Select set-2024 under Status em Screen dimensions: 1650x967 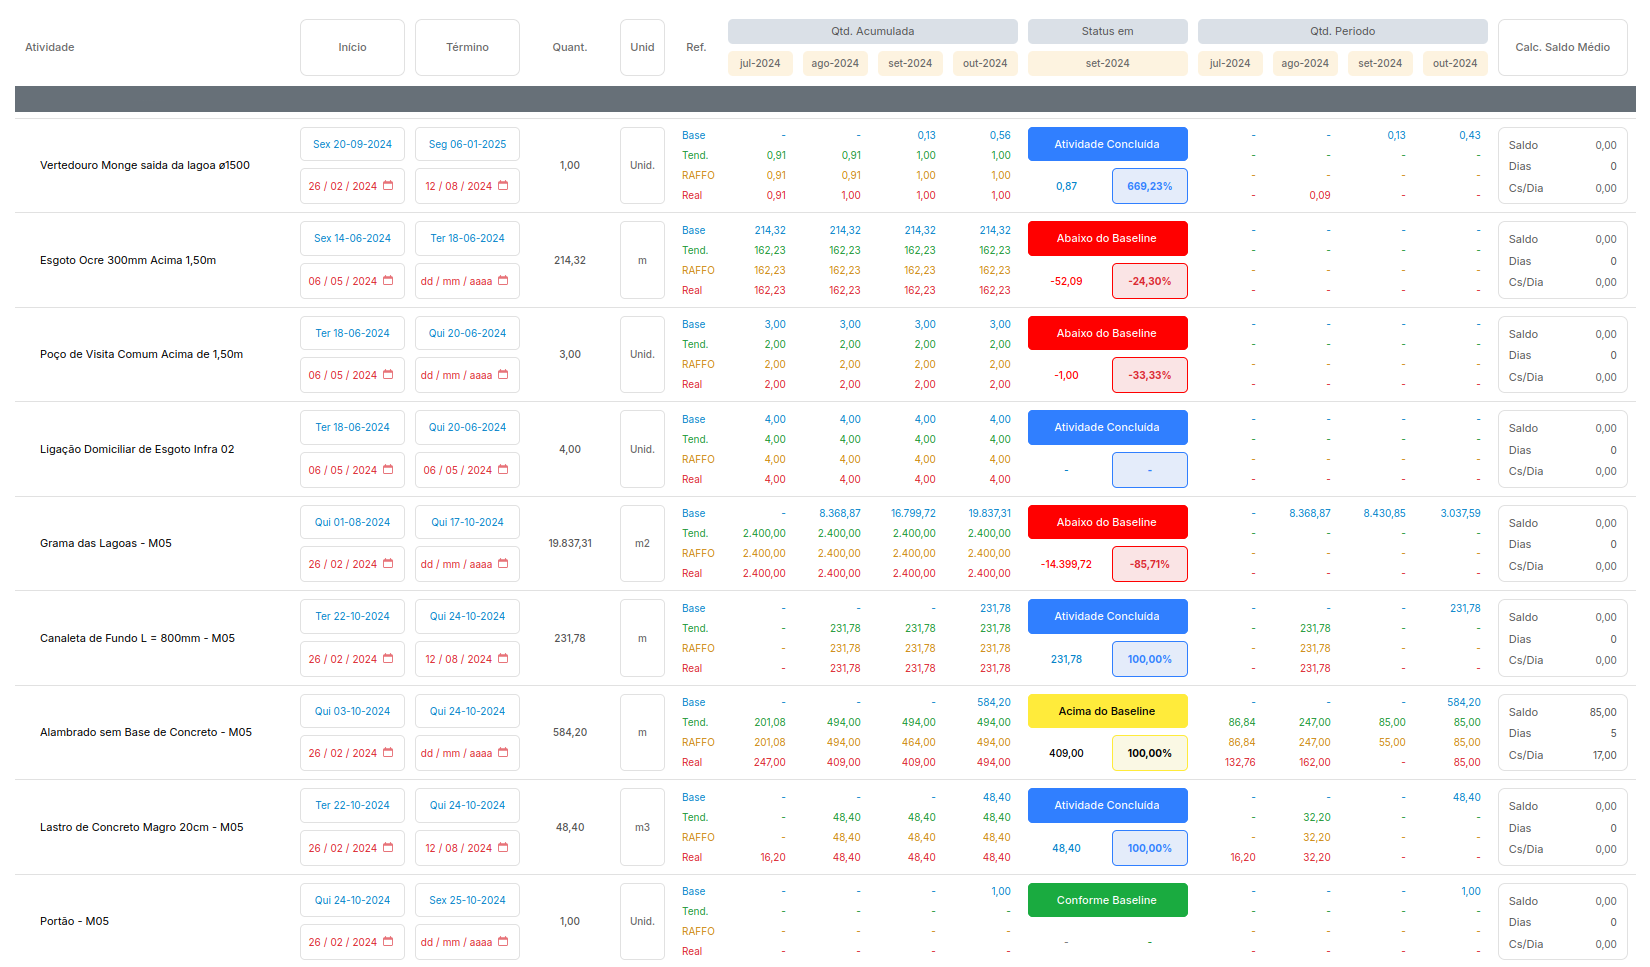tap(1107, 63)
